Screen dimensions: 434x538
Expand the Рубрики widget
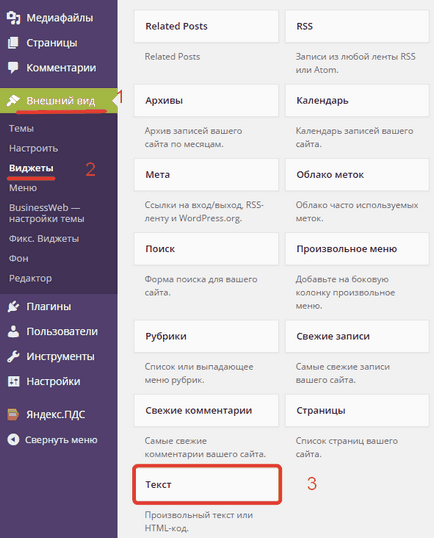tap(206, 336)
